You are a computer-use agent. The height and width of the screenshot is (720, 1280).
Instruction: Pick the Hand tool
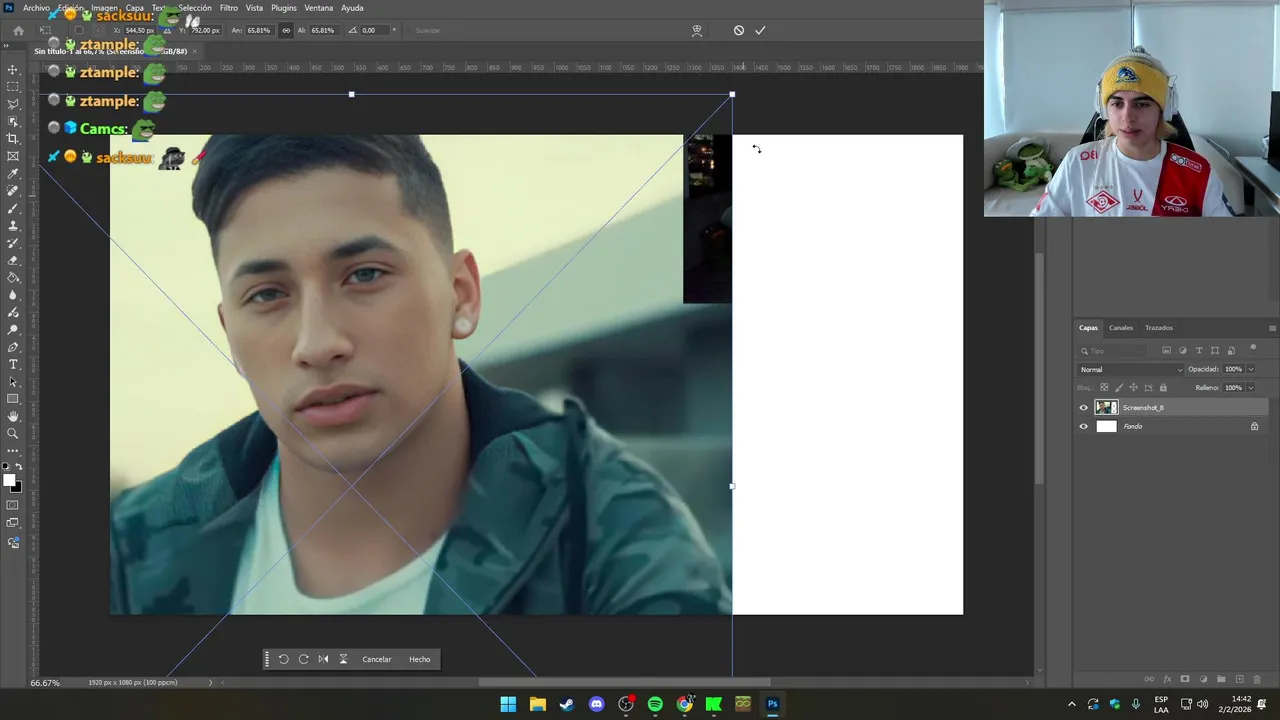click(13, 416)
